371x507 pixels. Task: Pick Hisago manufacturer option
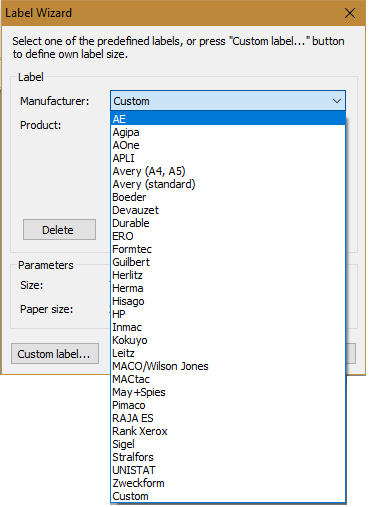click(228, 301)
